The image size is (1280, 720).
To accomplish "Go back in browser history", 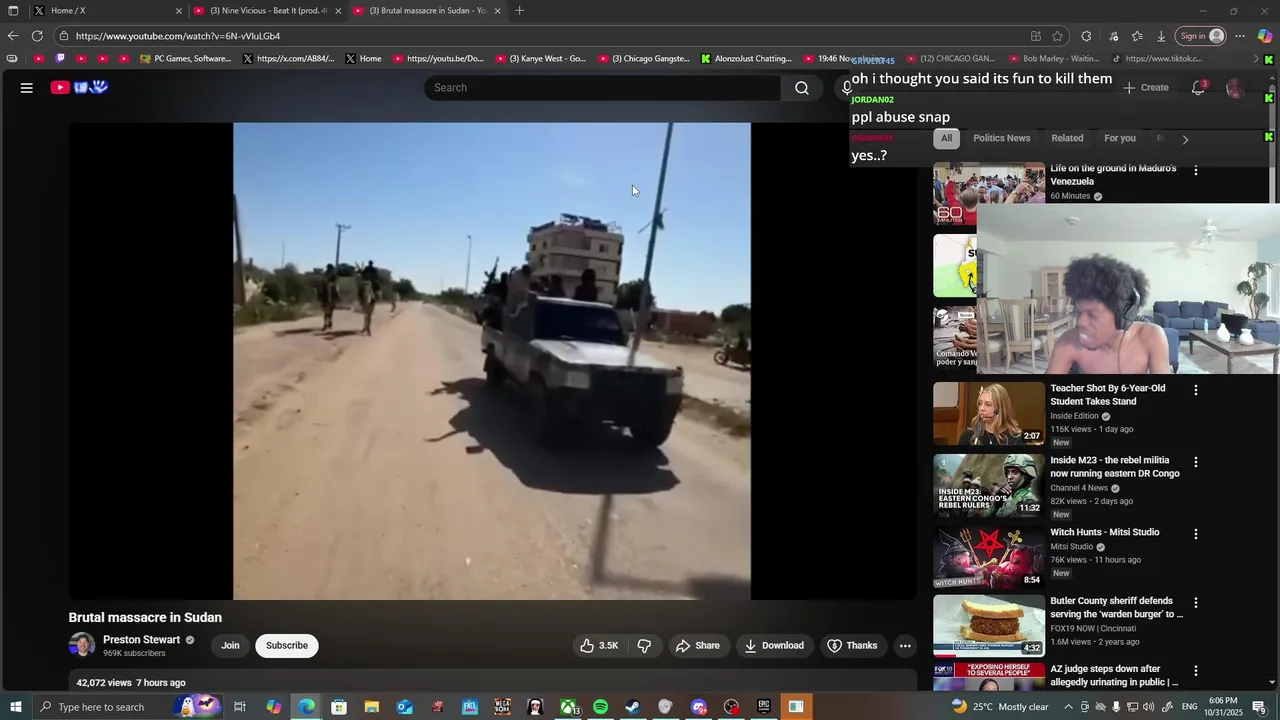I will [x=13, y=36].
